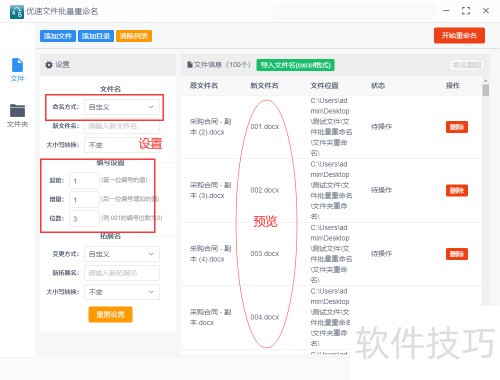This screenshot has height=380, width=500.
Task: Click new name 004.docx
Action: coord(265,317)
